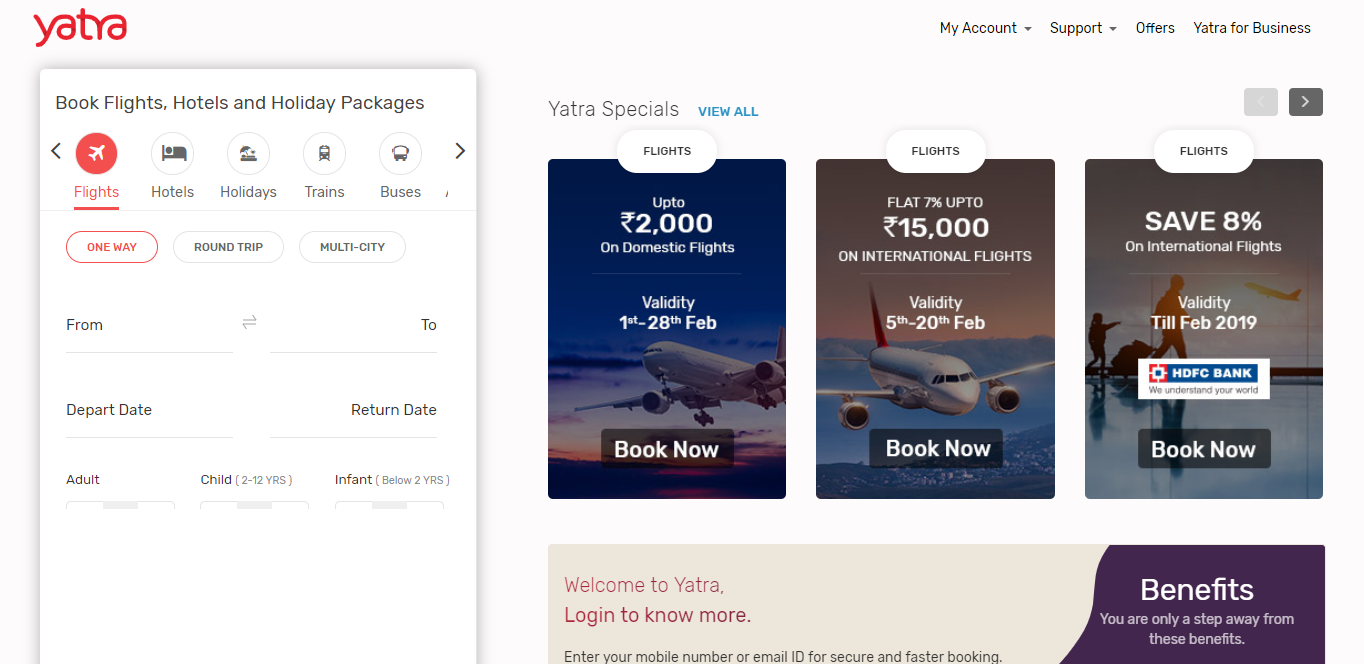Choose the Multi-City trip option

[352, 247]
